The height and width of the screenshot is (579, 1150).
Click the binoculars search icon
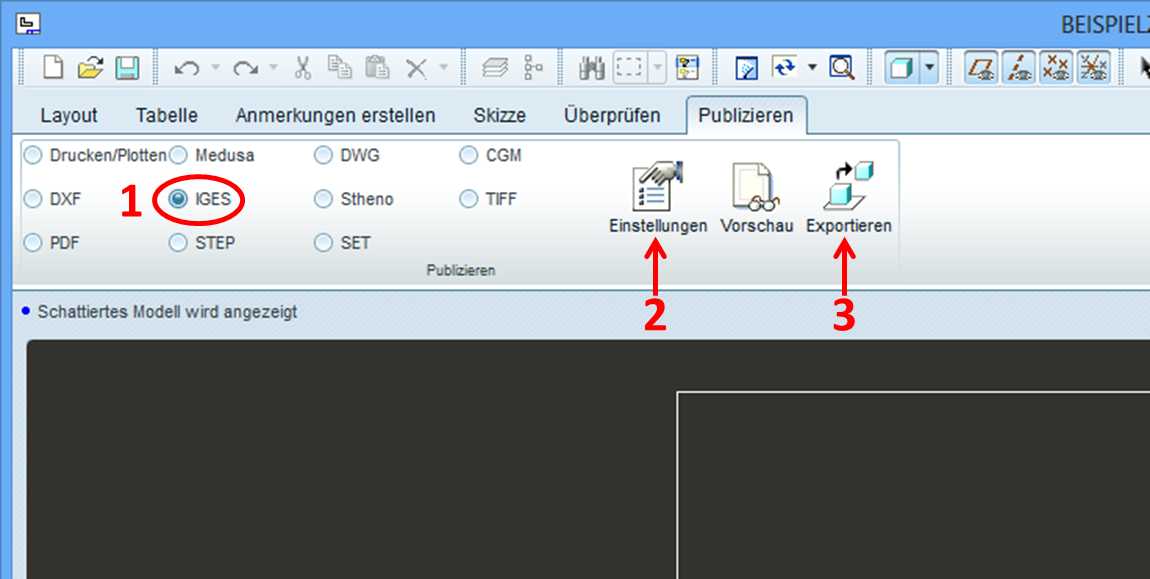click(x=592, y=68)
